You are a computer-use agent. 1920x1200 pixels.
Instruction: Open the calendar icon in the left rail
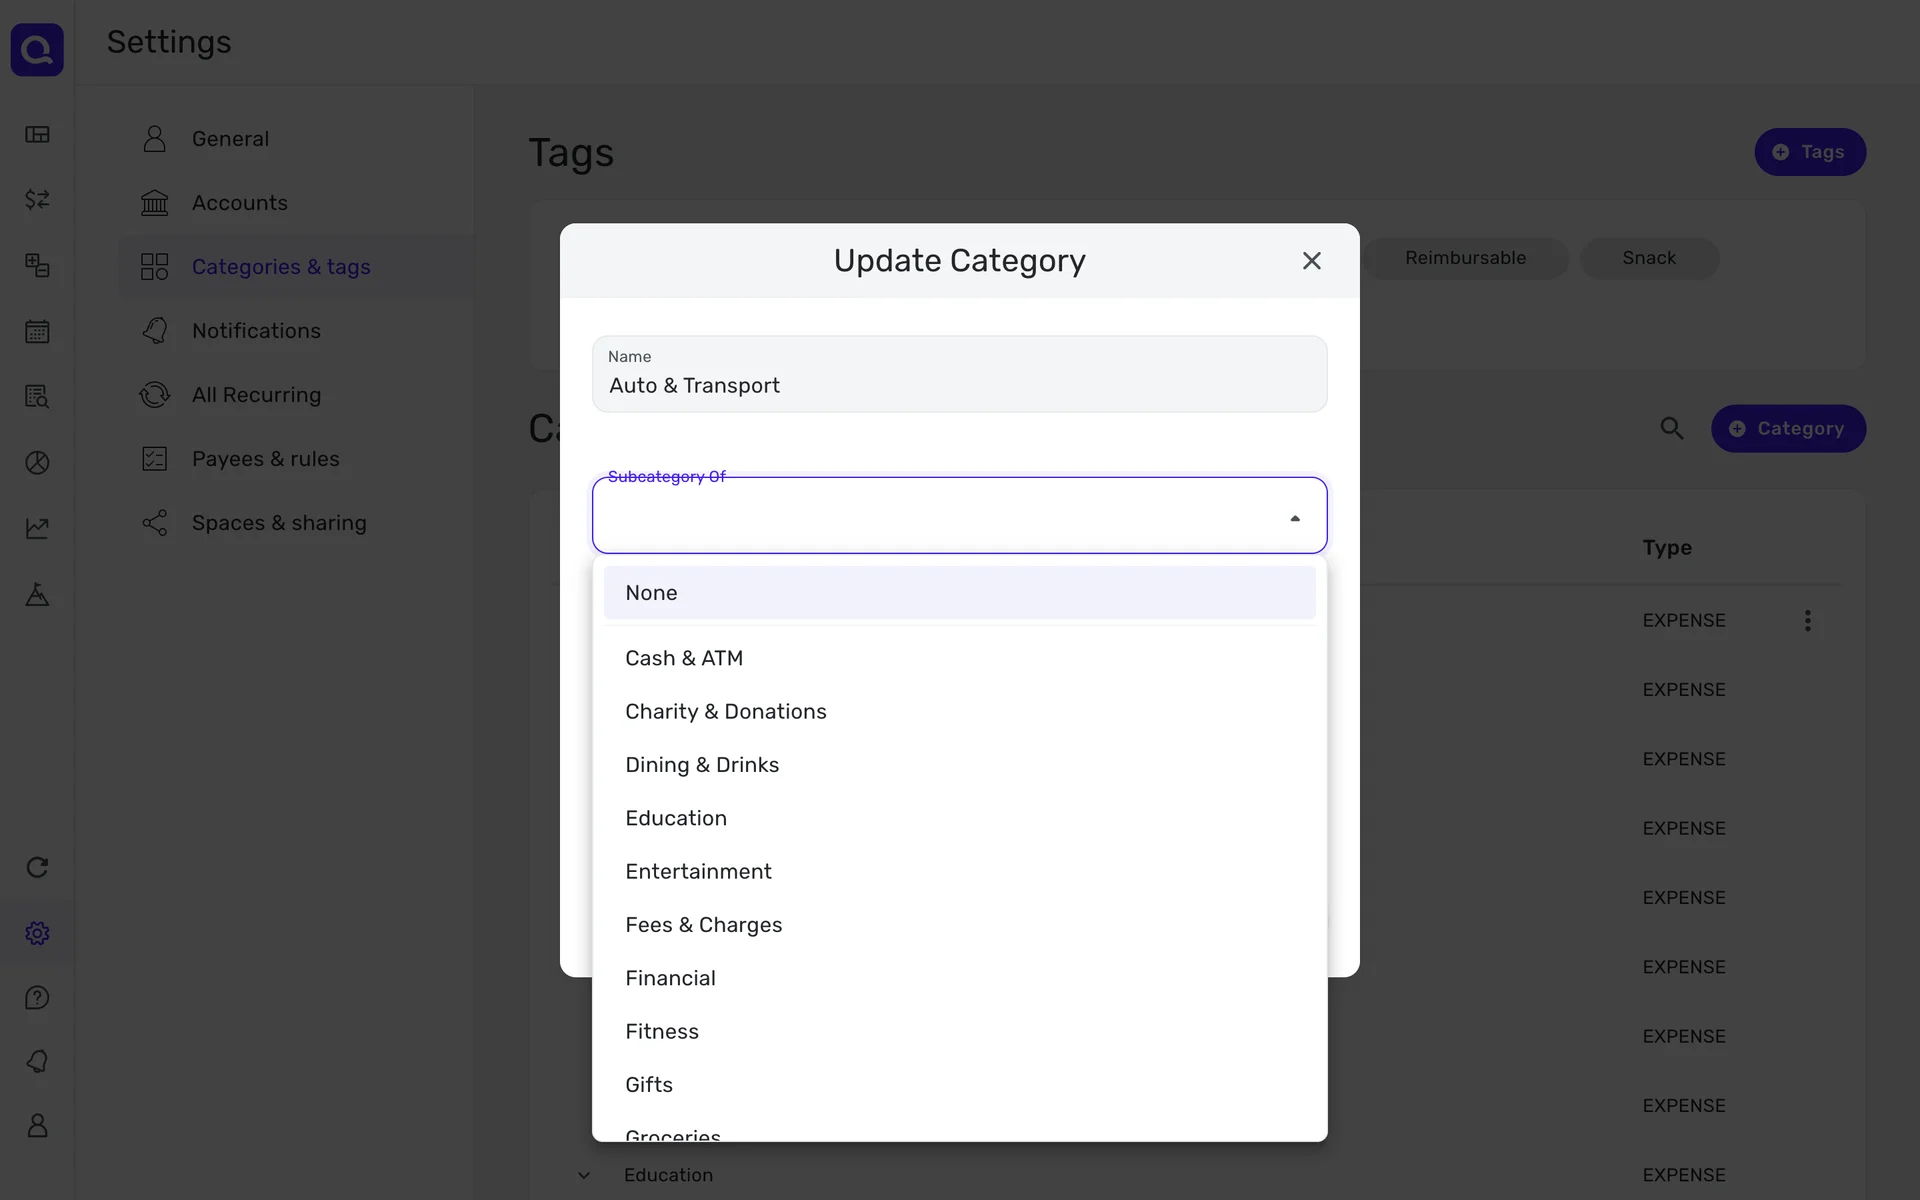click(x=37, y=331)
